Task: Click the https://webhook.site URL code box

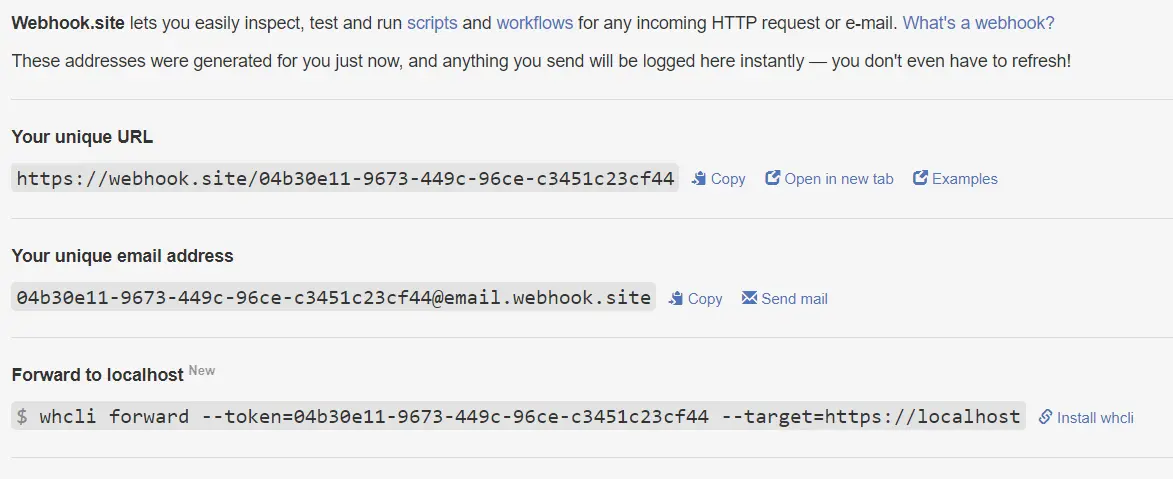Action: (x=345, y=179)
